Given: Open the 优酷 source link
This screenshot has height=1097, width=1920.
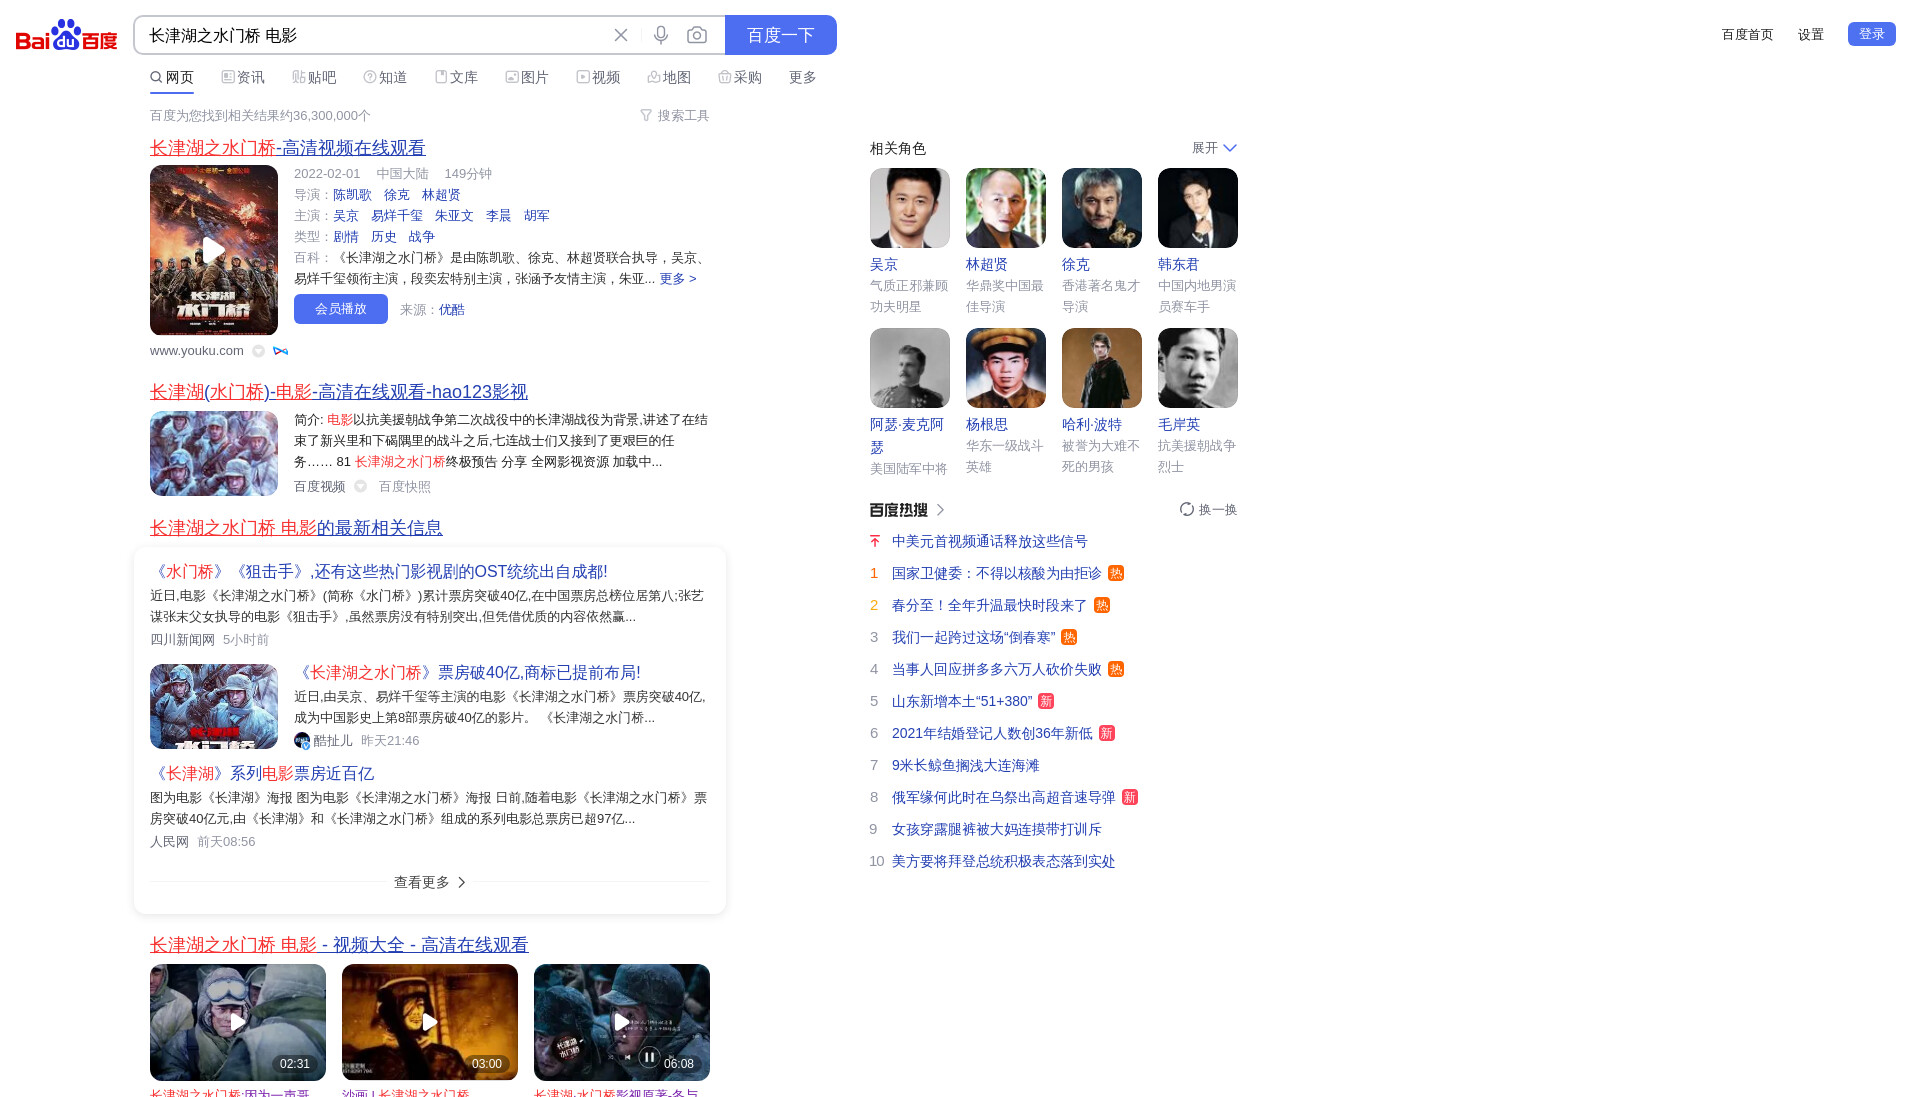Looking at the screenshot, I should [452, 310].
